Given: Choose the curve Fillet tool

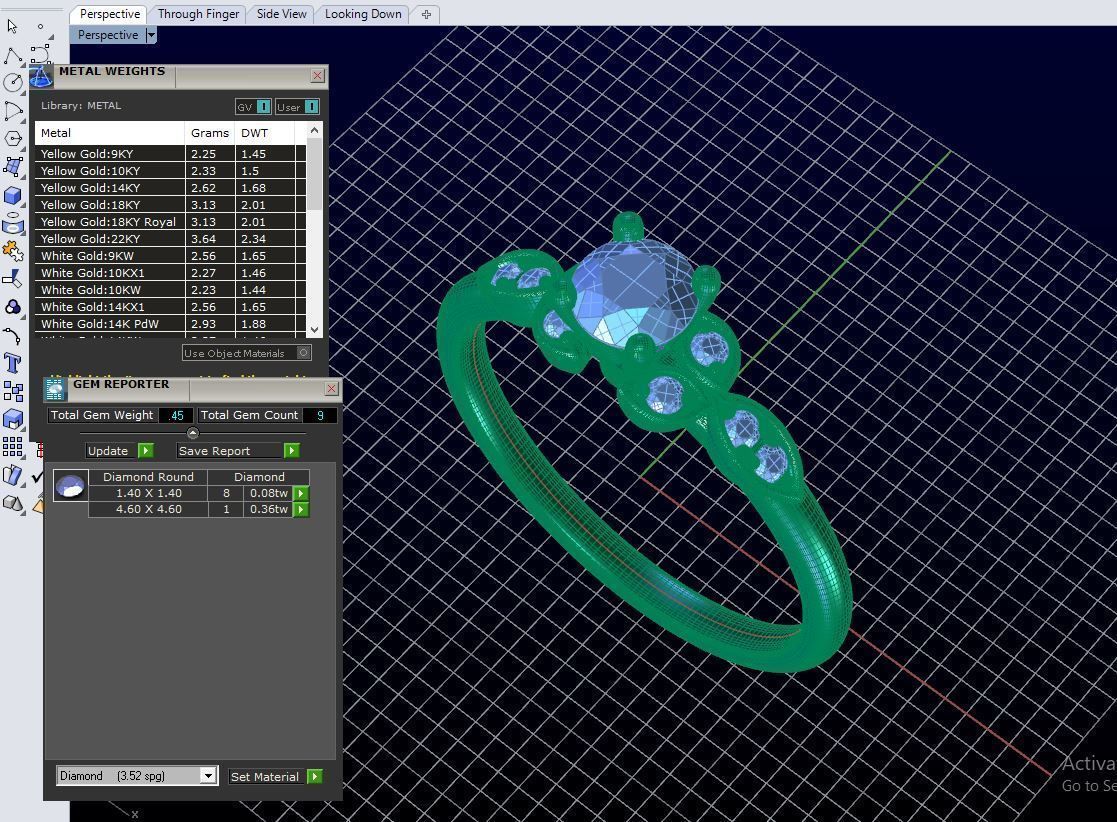Looking at the screenshot, I should coord(13,335).
